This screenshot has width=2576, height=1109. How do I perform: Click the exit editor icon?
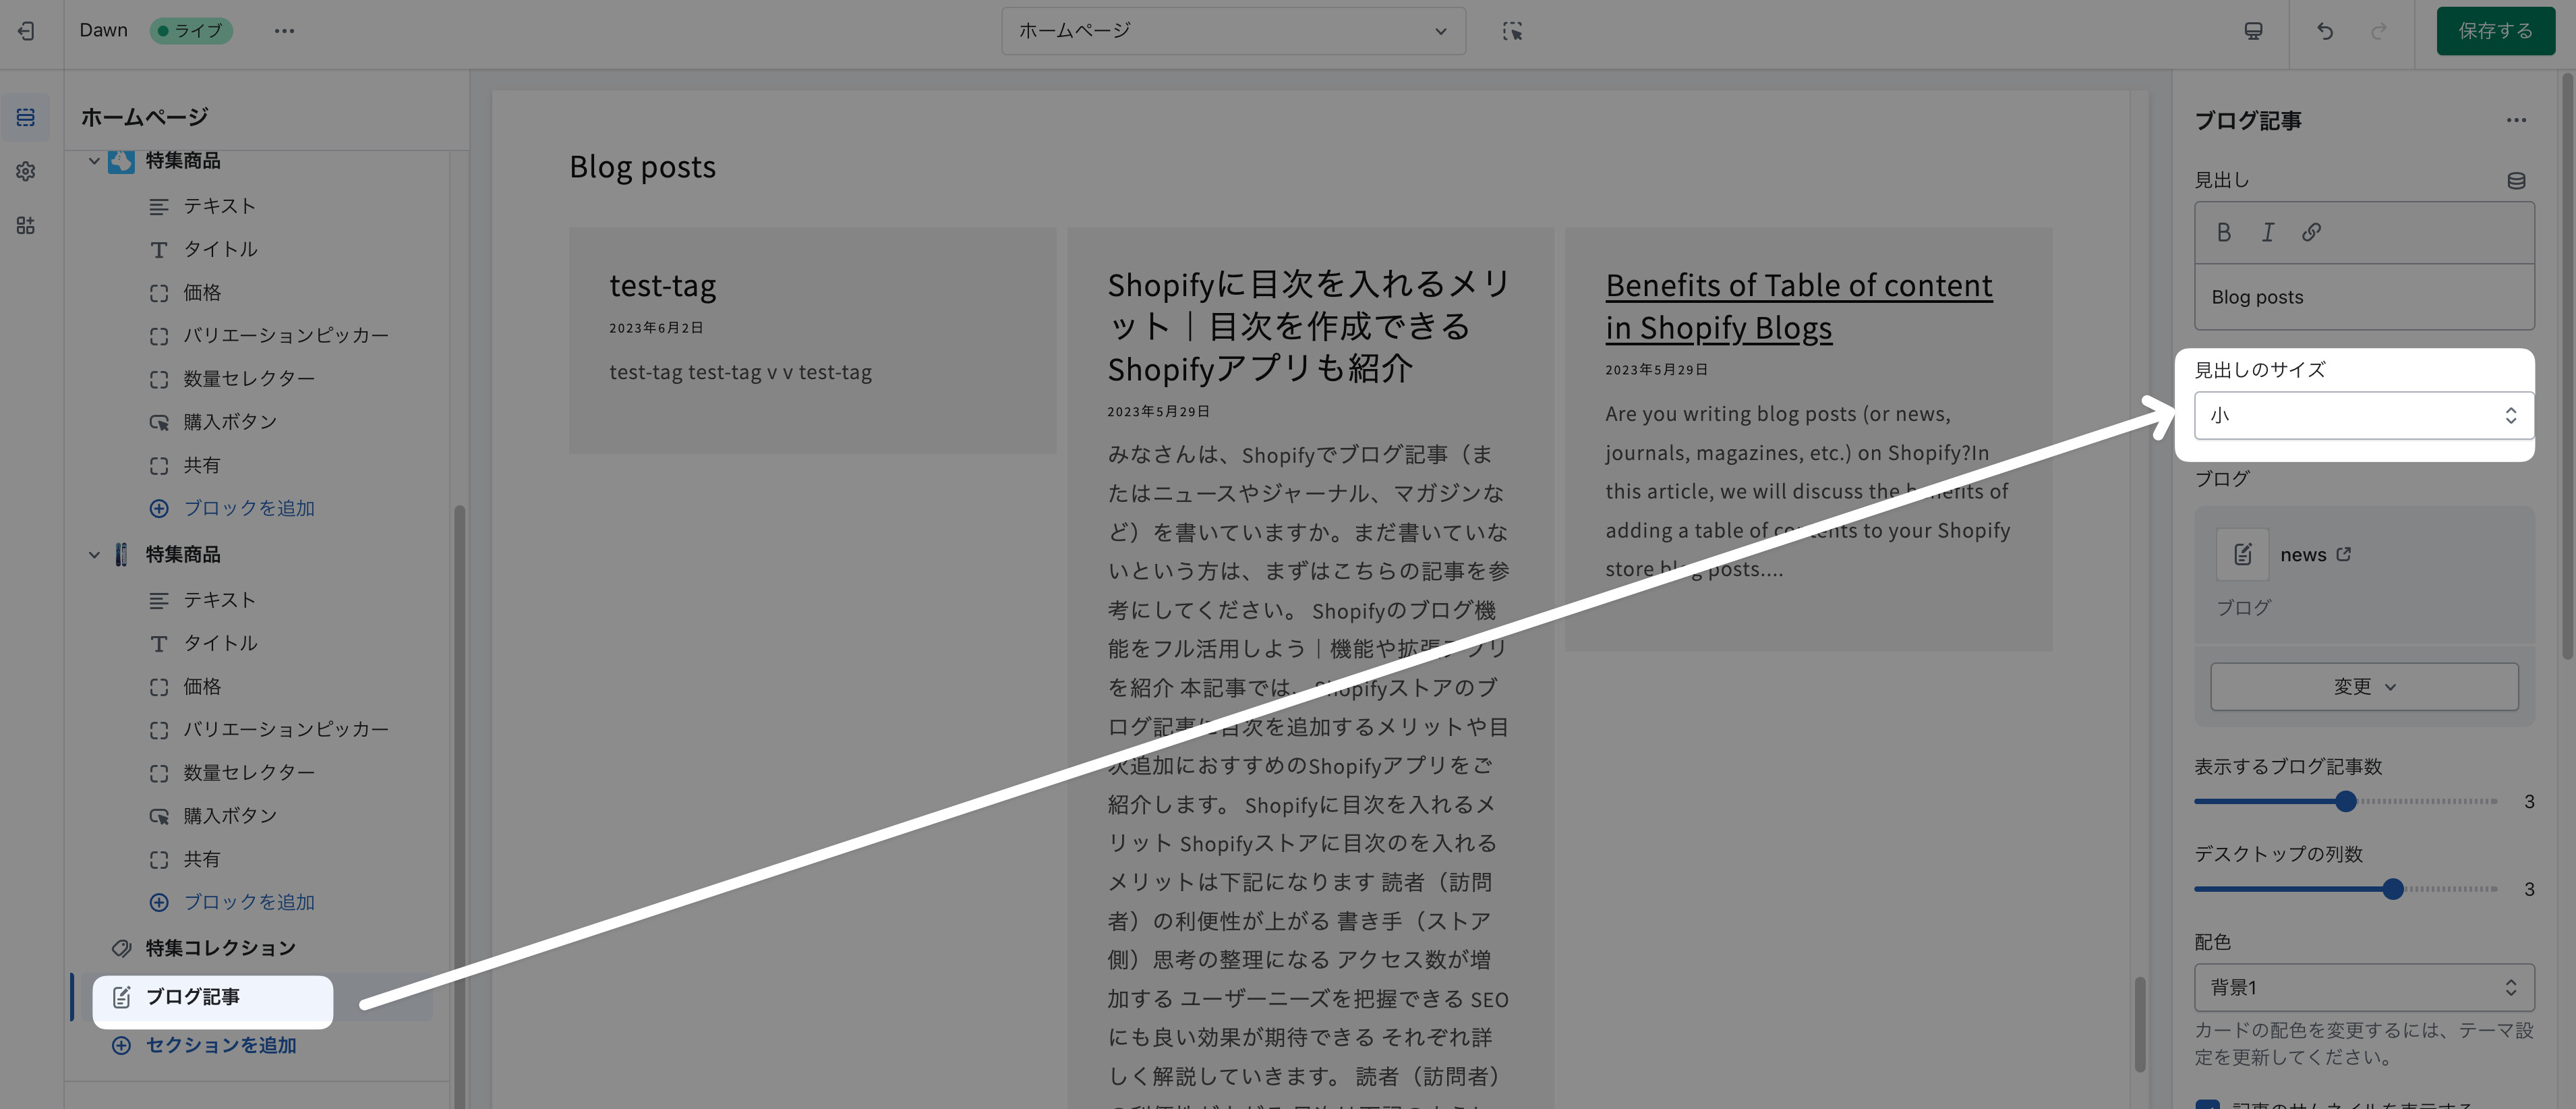pyautogui.click(x=27, y=31)
